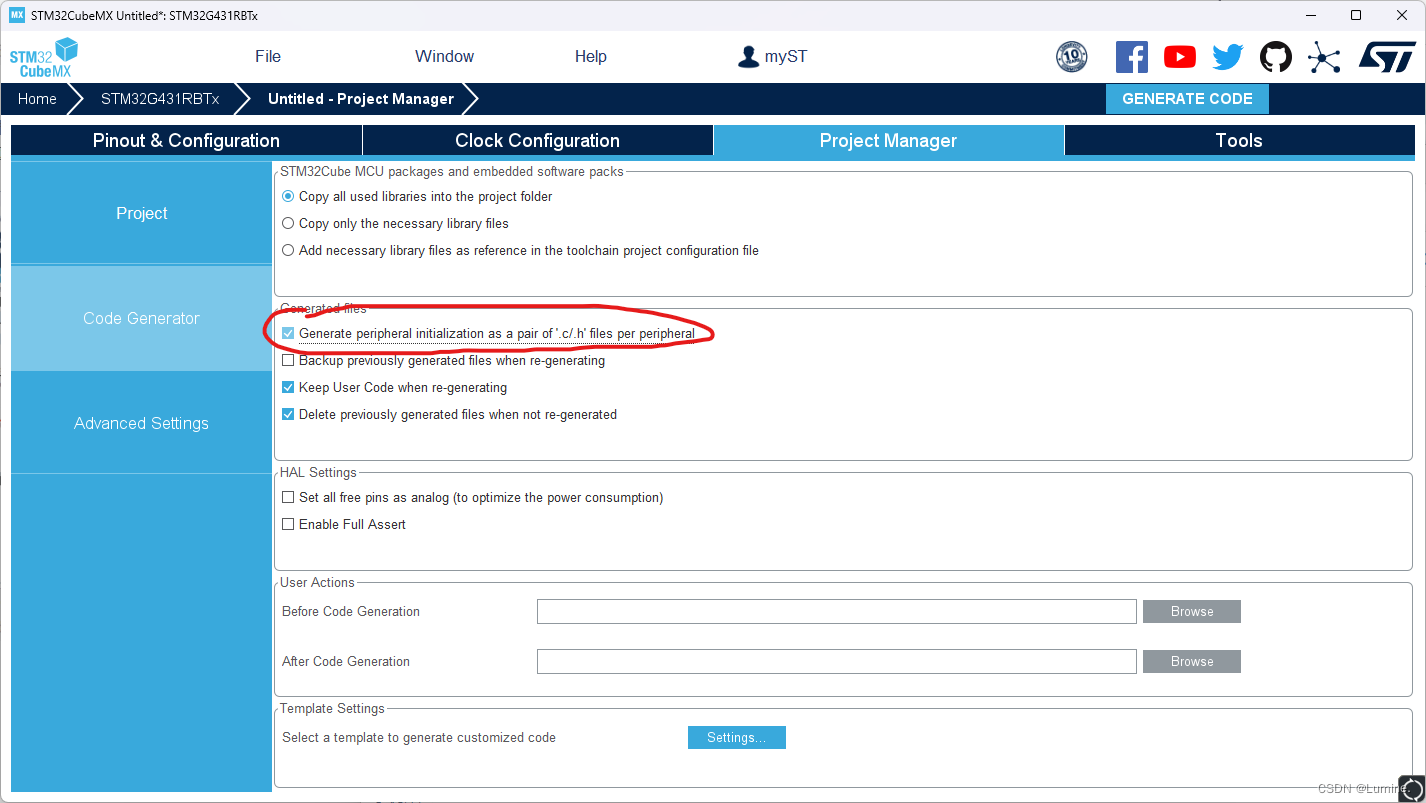Open the Code Generator side section
The height and width of the screenshot is (803, 1426).
(141, 318)
